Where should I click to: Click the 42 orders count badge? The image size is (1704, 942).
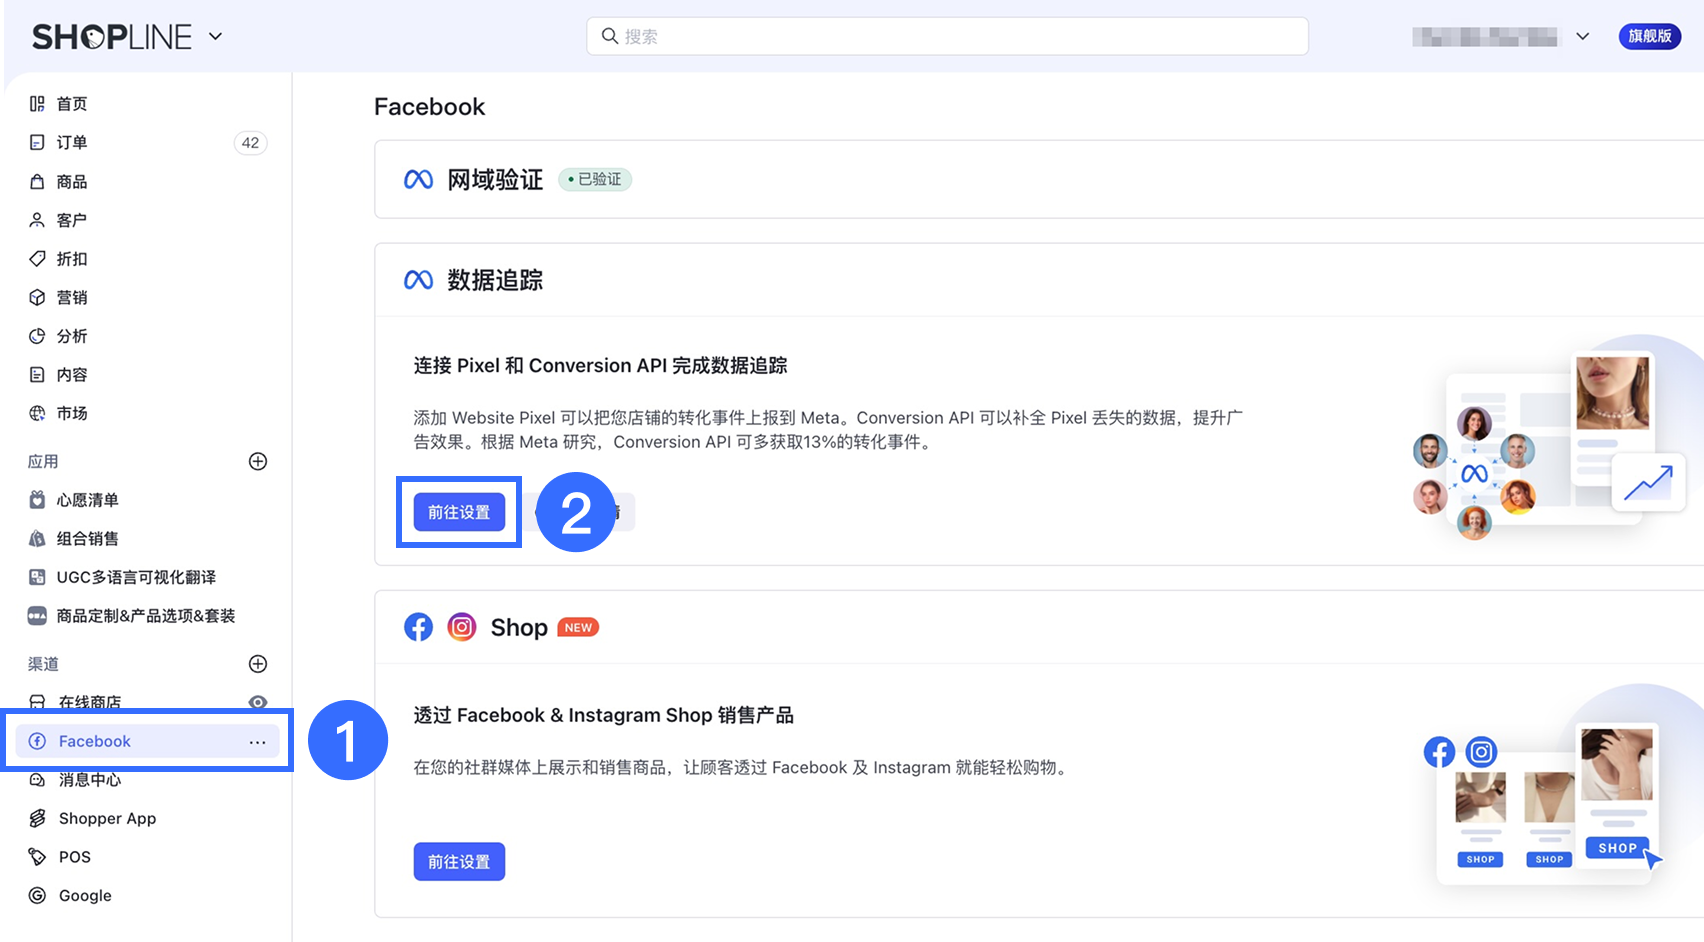point(250,143)
